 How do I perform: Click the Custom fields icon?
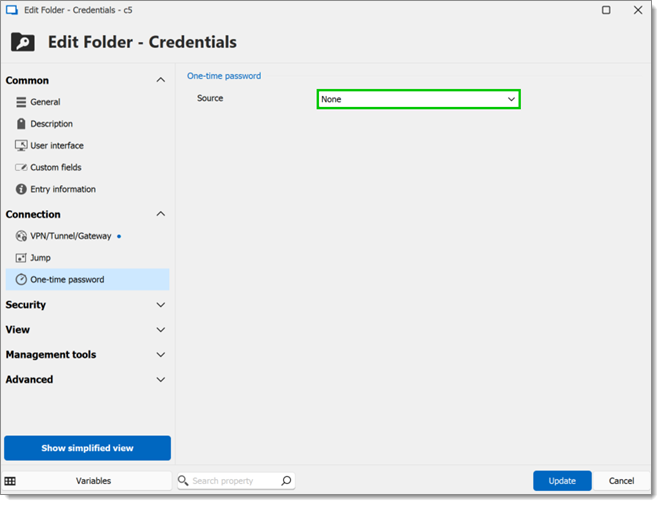click(21, 168)
